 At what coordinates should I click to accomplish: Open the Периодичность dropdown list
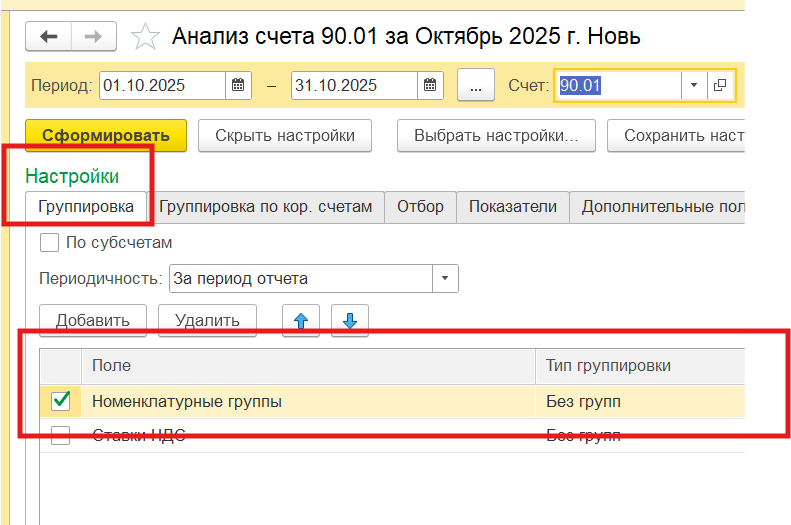[x=445, y=278]
